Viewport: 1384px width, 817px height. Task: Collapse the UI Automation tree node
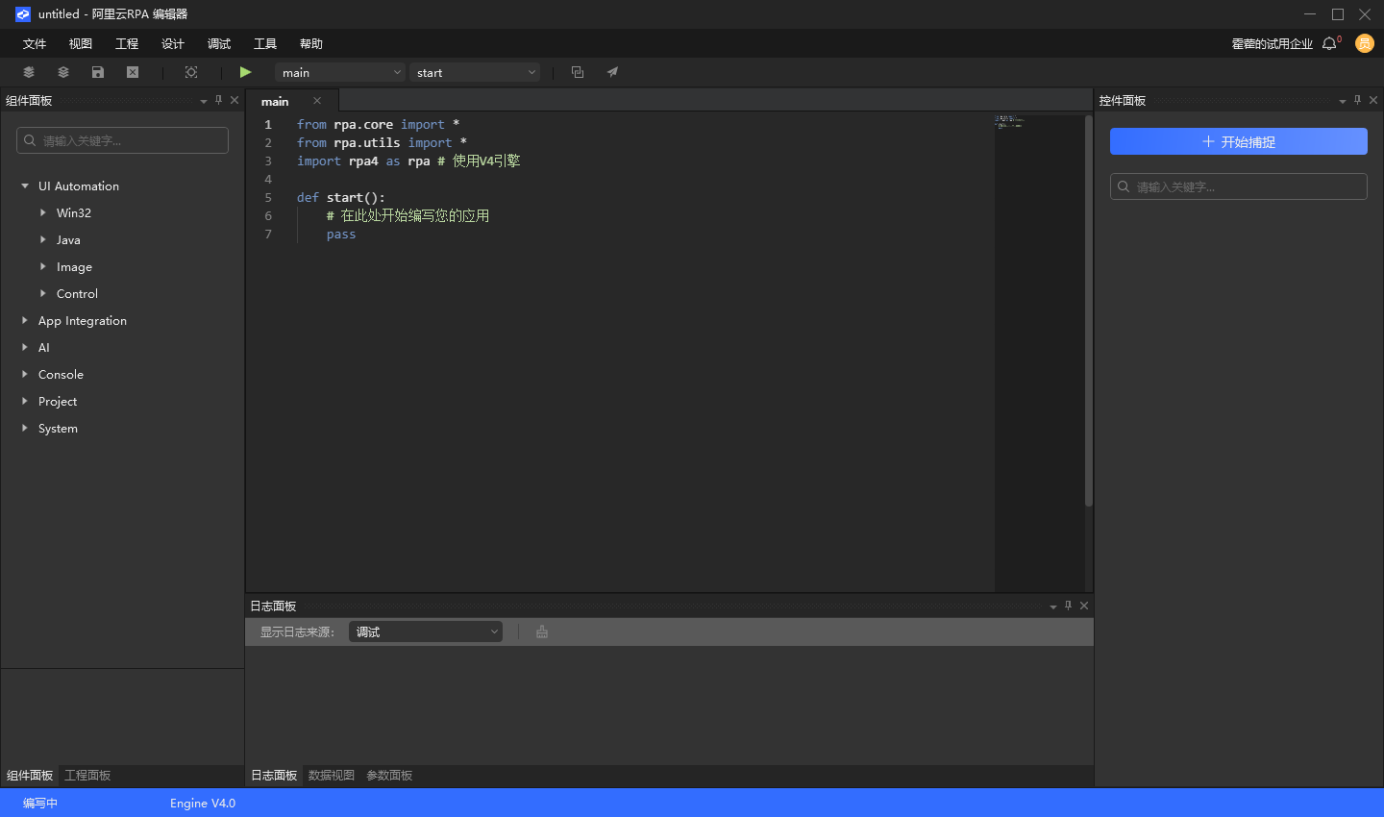25,186
